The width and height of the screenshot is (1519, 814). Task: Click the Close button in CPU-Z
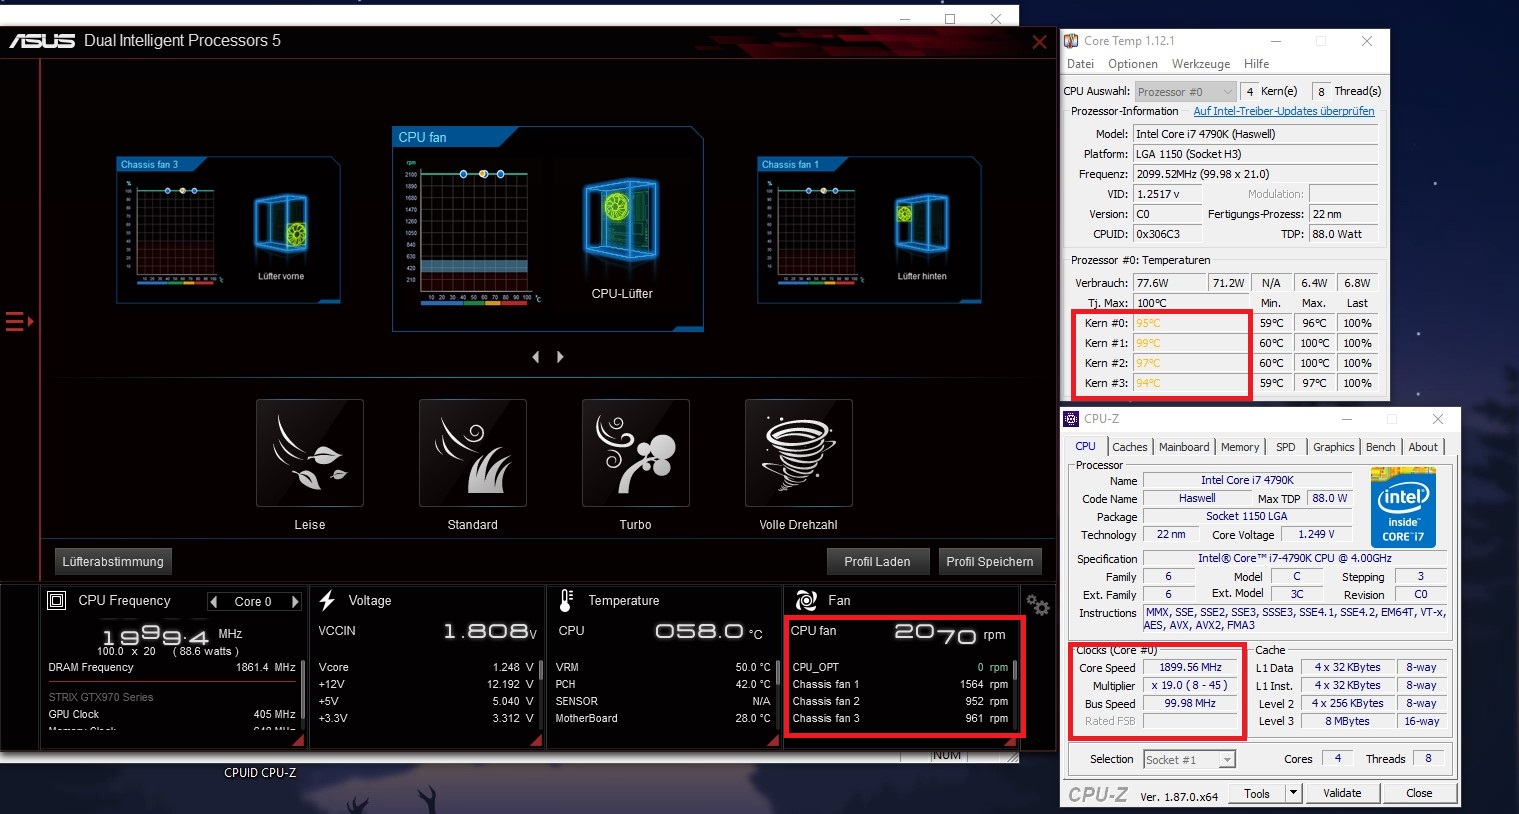(1419, 793)
